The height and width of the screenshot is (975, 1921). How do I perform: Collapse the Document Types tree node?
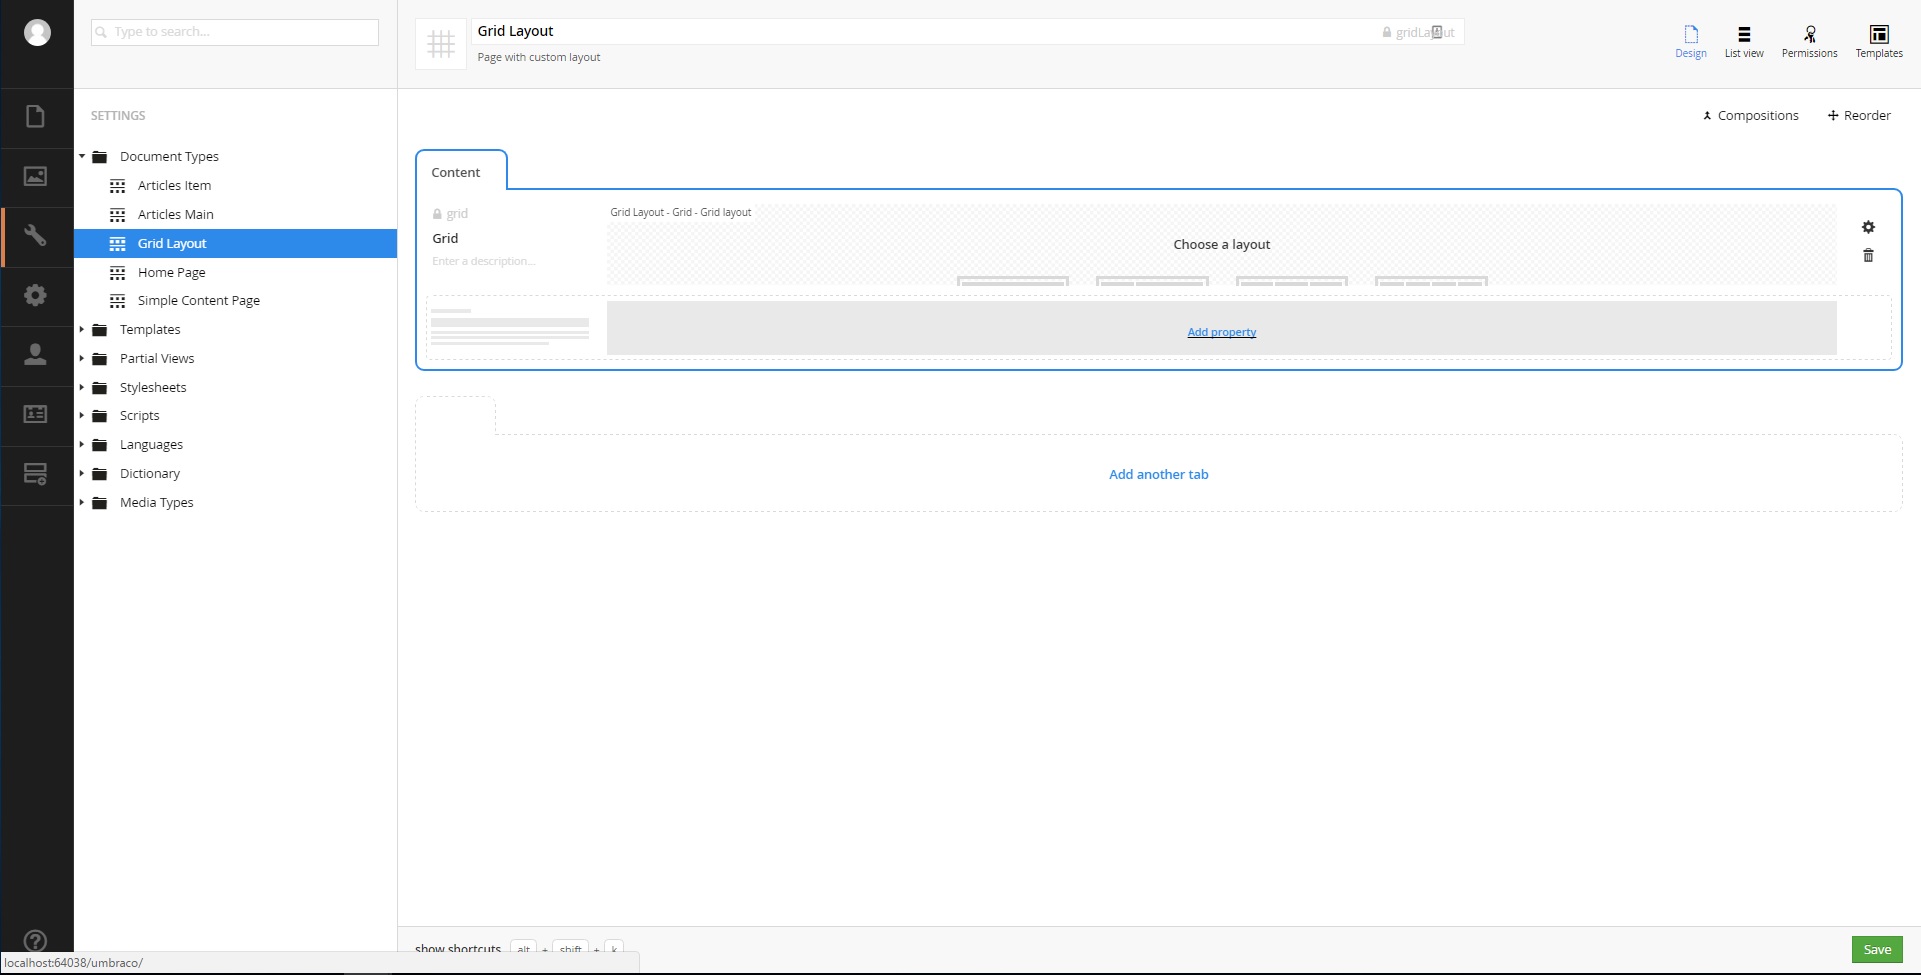(82, 157)
